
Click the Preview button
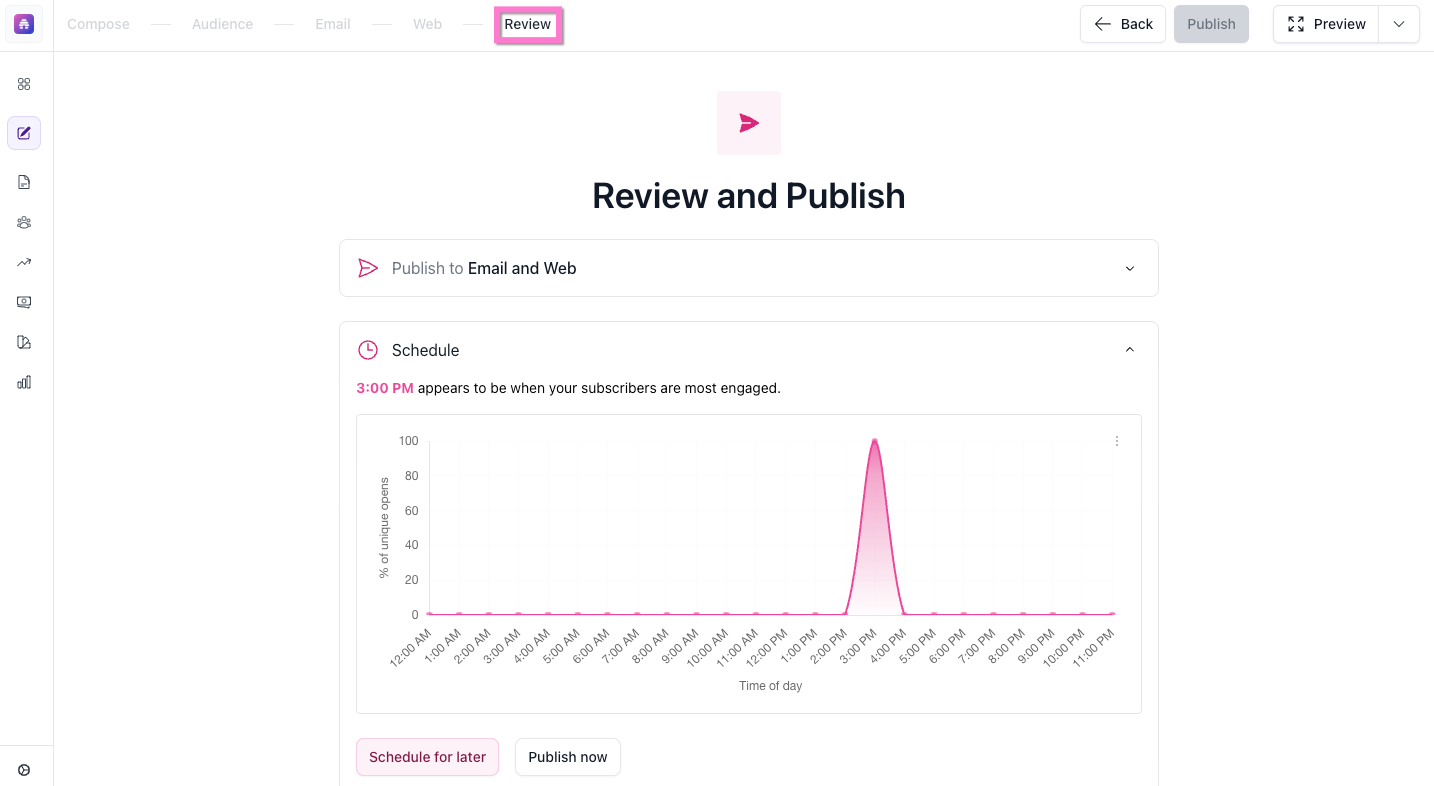tap(1326, 24)
